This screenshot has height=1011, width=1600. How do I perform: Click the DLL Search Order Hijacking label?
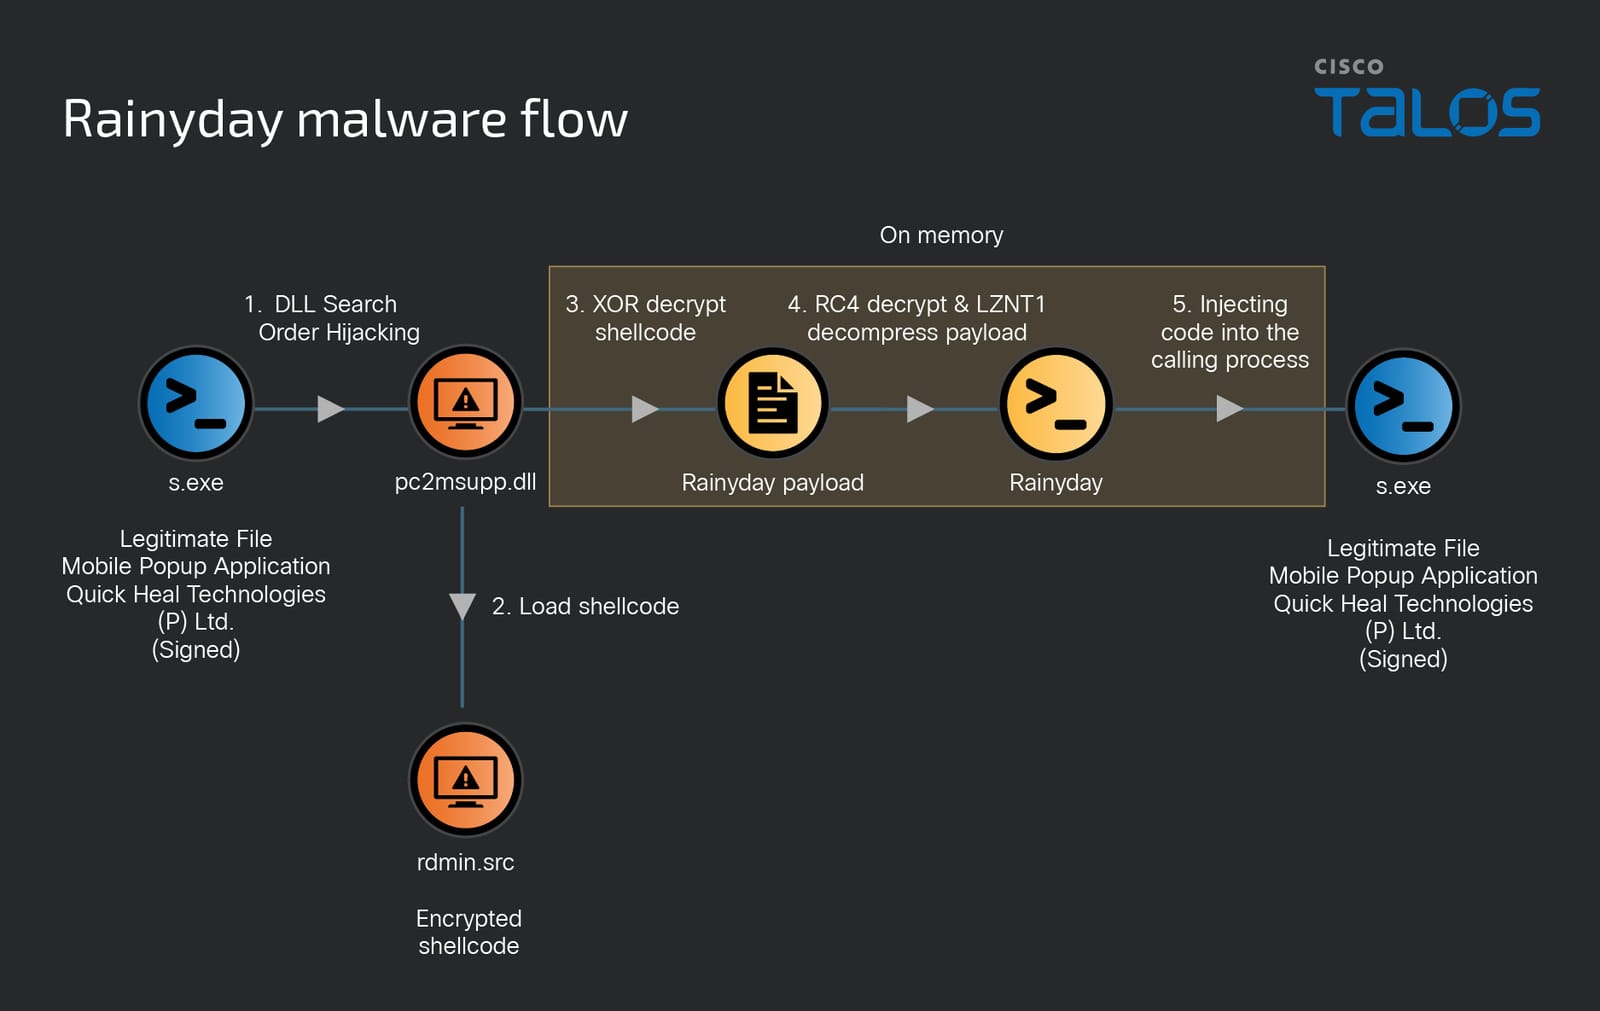coord(331,318)
